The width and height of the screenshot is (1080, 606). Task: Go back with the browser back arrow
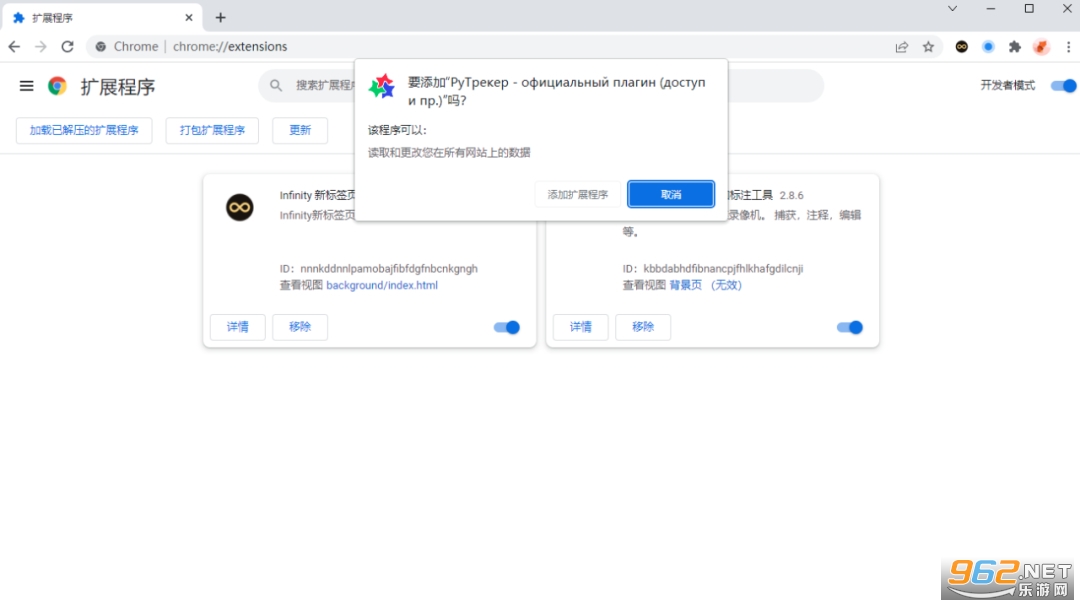point(14,47)
